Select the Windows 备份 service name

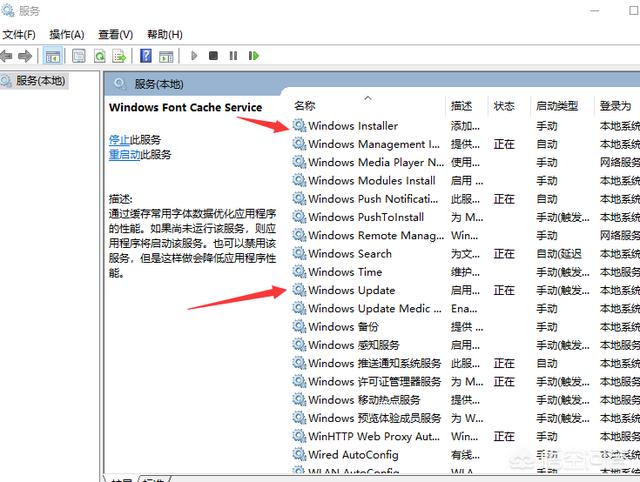(x=343, y=327)
